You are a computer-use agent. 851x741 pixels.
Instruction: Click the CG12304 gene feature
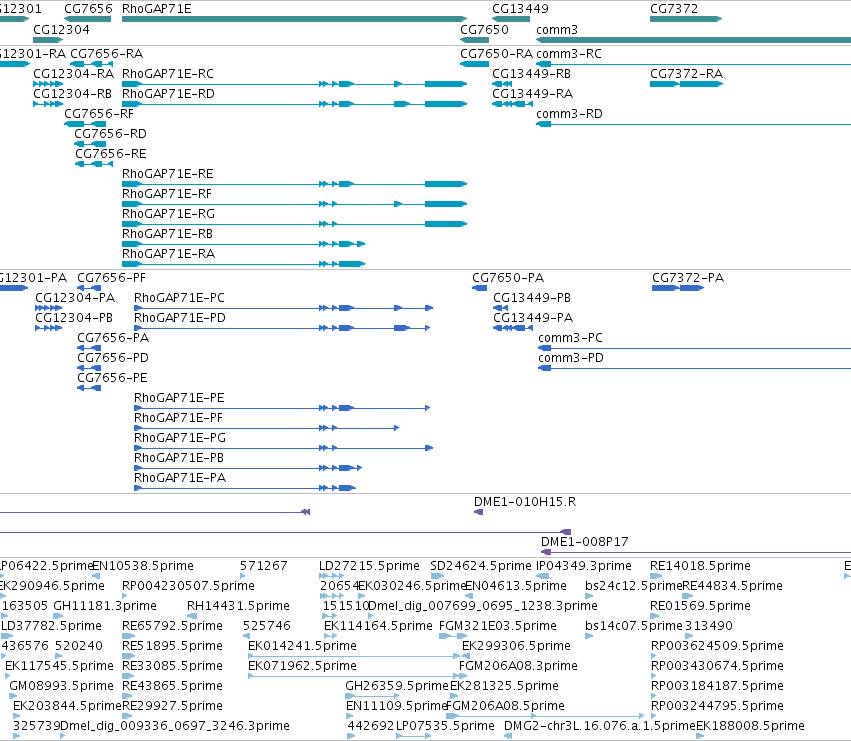click(x=48, y=40)
